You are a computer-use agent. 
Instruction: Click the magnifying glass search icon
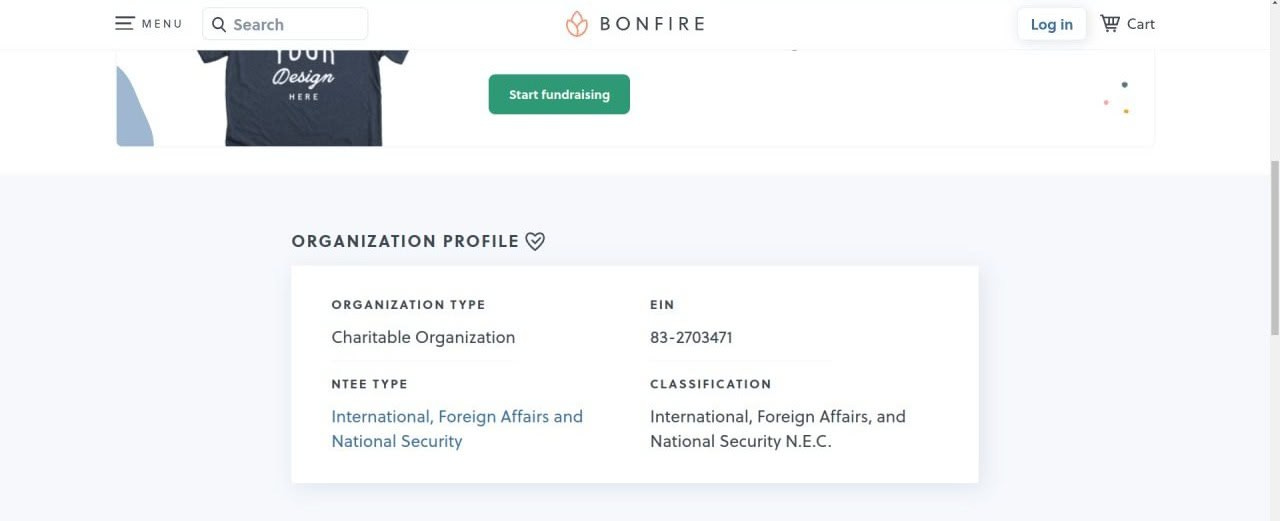click(x=219, y=25)
